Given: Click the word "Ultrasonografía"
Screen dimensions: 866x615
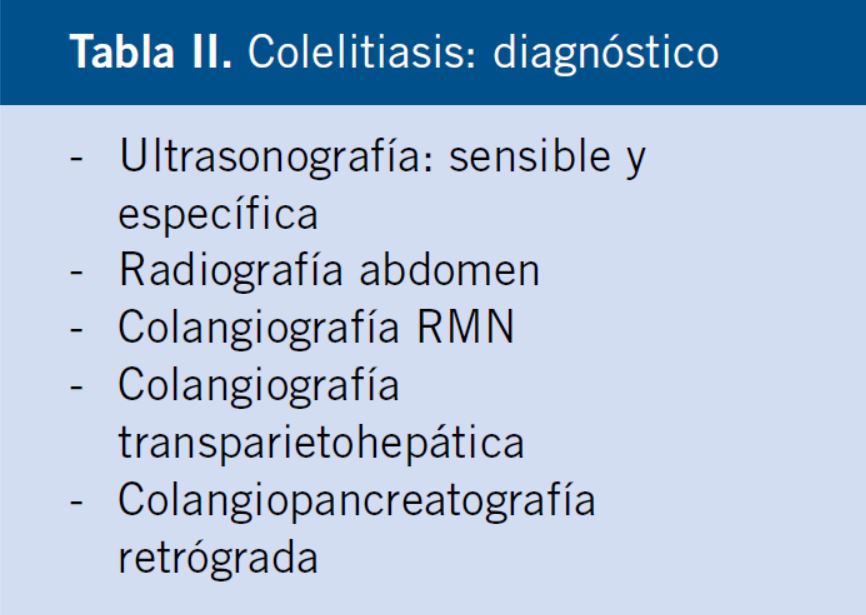Looking at the screenshot, I should [x=277, y=157].
